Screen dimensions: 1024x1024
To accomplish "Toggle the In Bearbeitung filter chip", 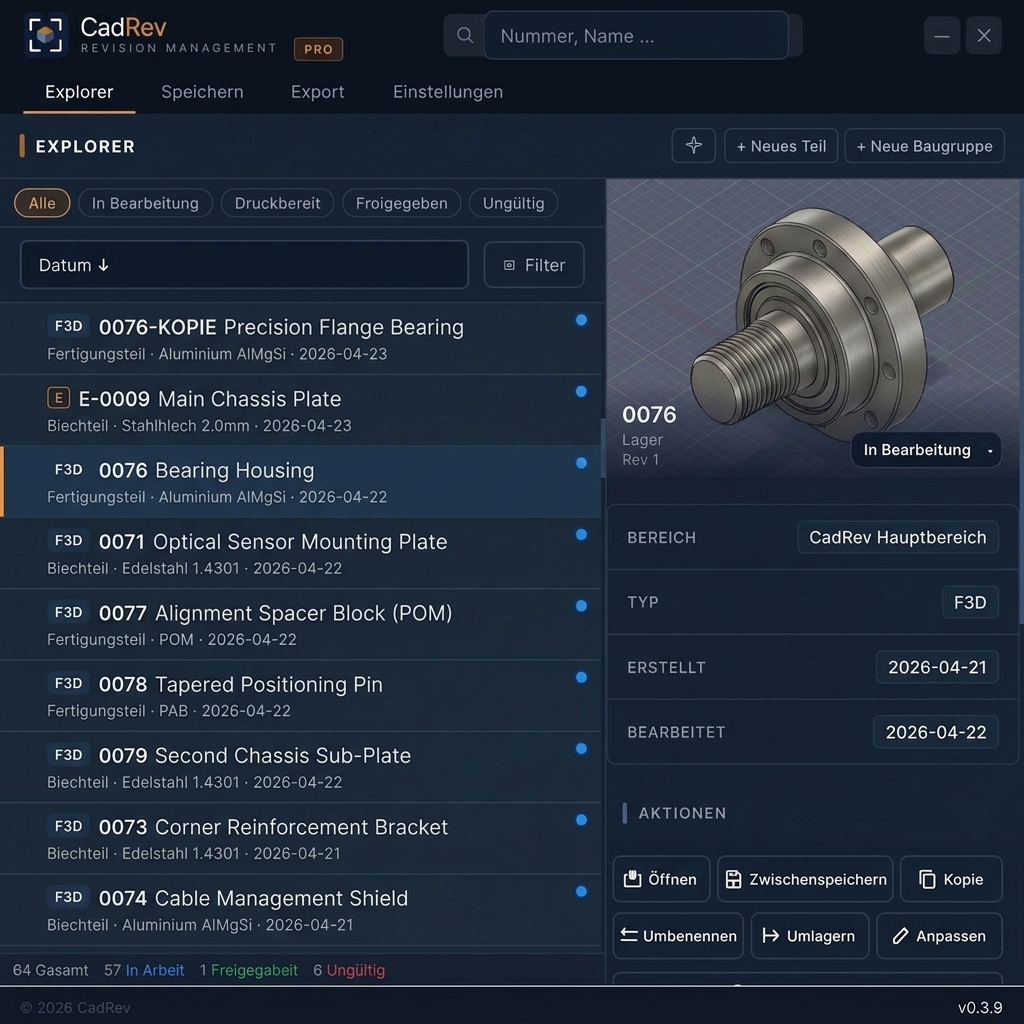I will coord(145,203).
